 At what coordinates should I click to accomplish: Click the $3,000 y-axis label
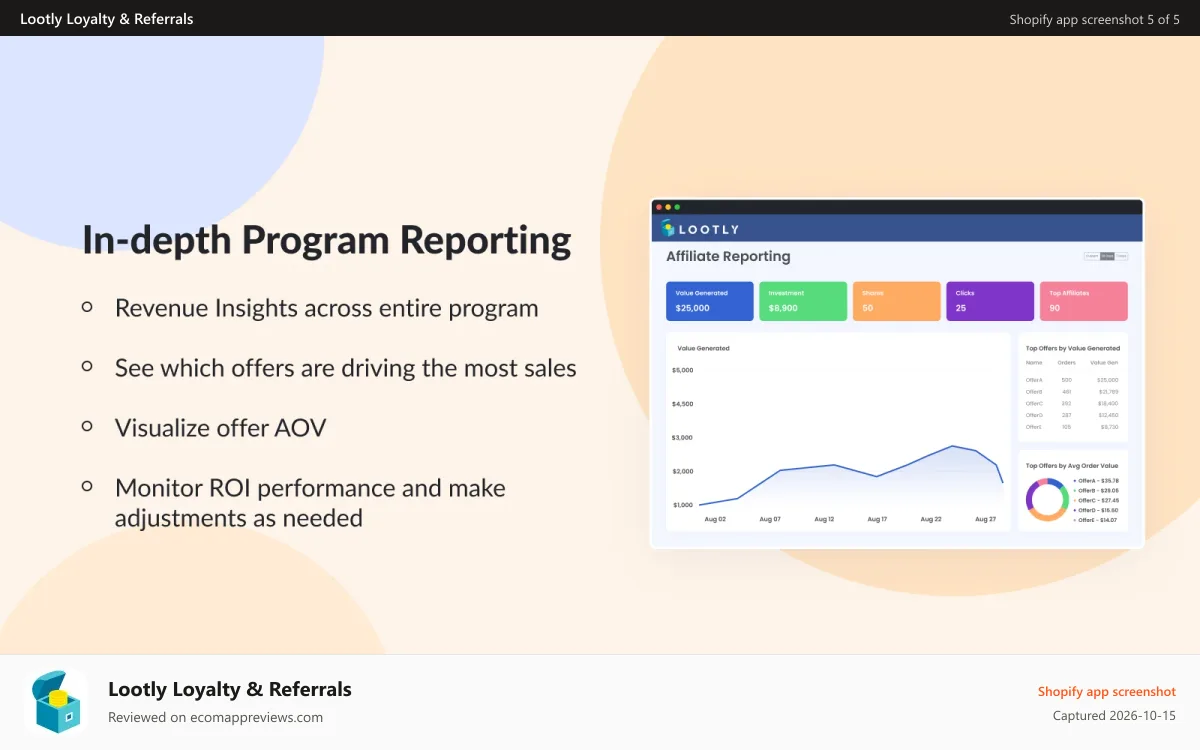pyautogui.click(x=683, y=437)
